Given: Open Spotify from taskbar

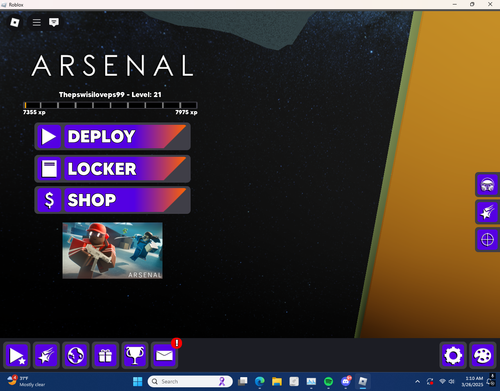Looking at the screenshot, I should coord(328,381).
